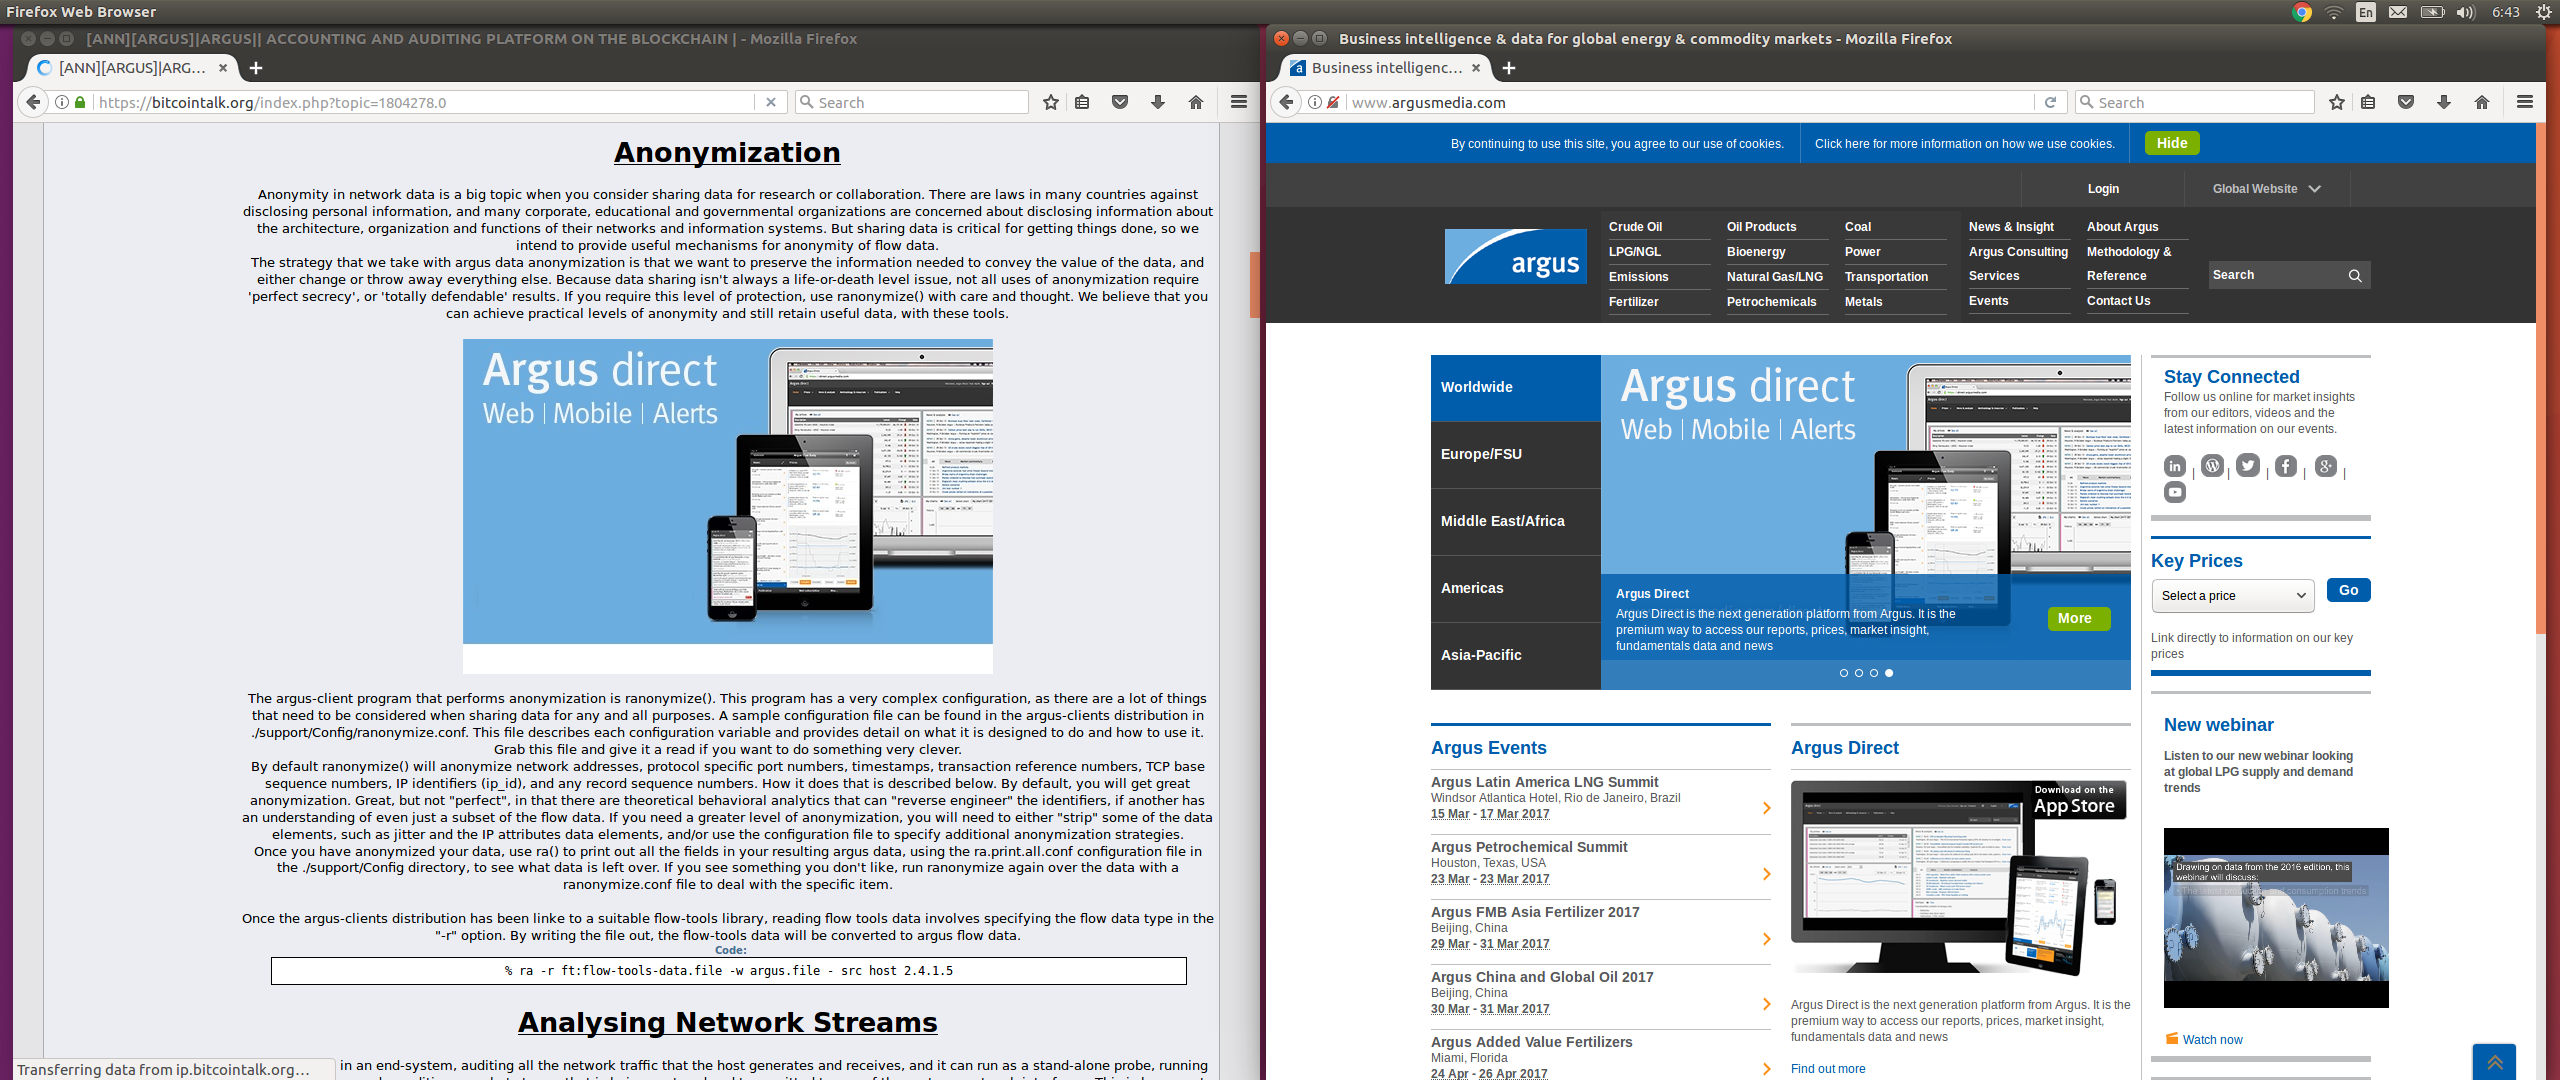
Task: Bookmark bitcointalk page using star icon
Action: 1050,102
